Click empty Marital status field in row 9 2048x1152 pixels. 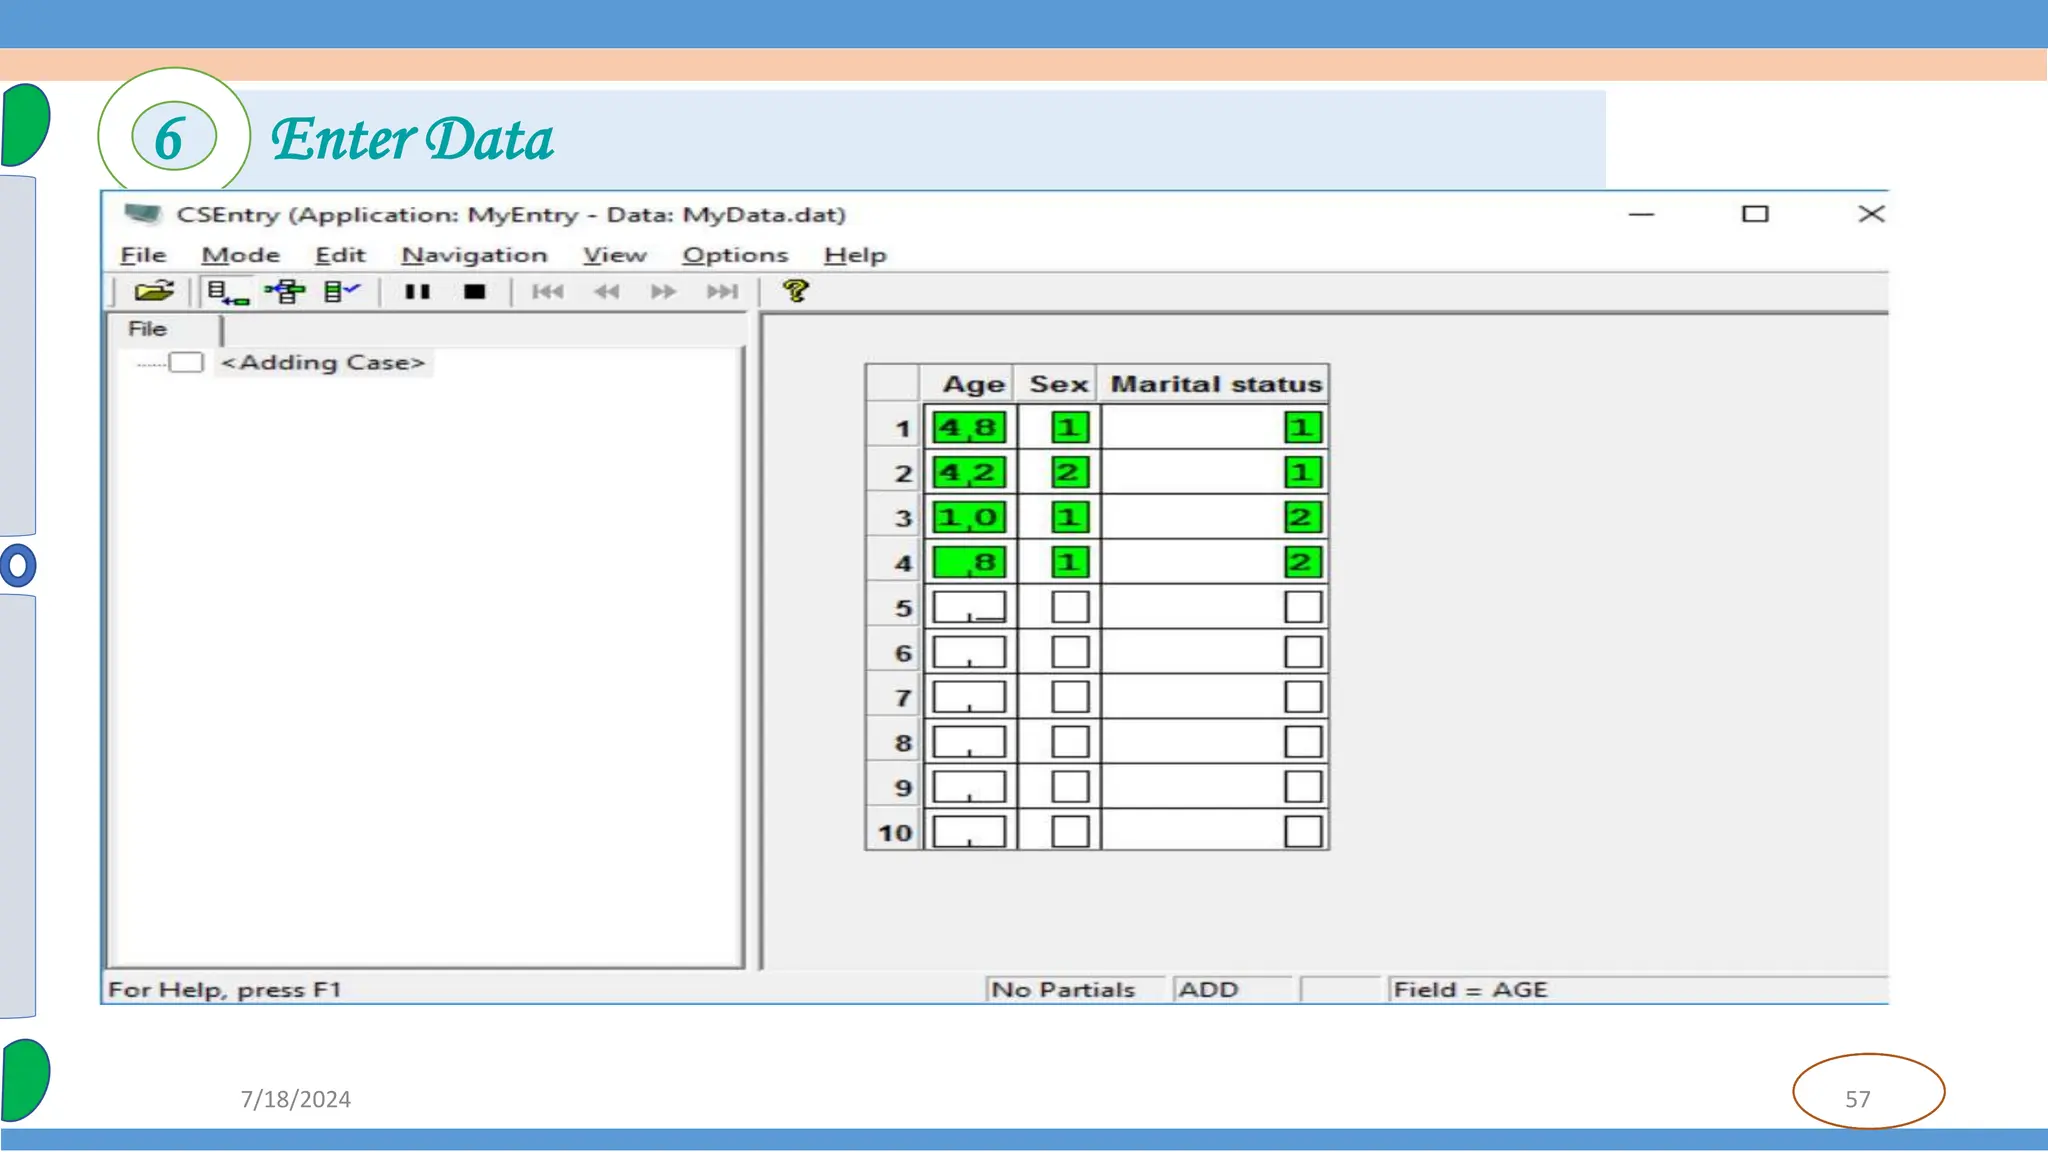1303,787
